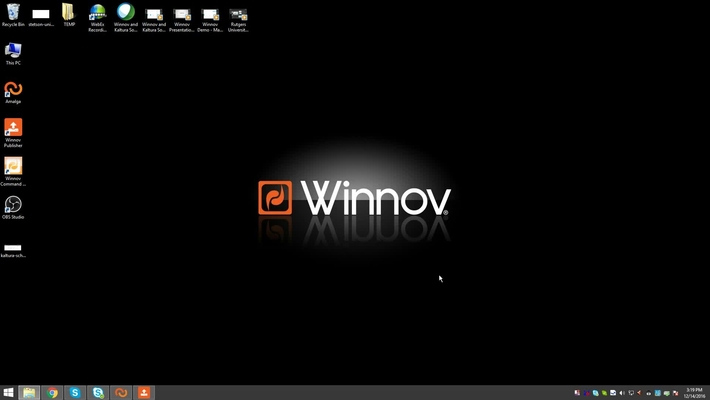710x400 pixels.
Task: Open This PC
Action: tap(13, 54)
